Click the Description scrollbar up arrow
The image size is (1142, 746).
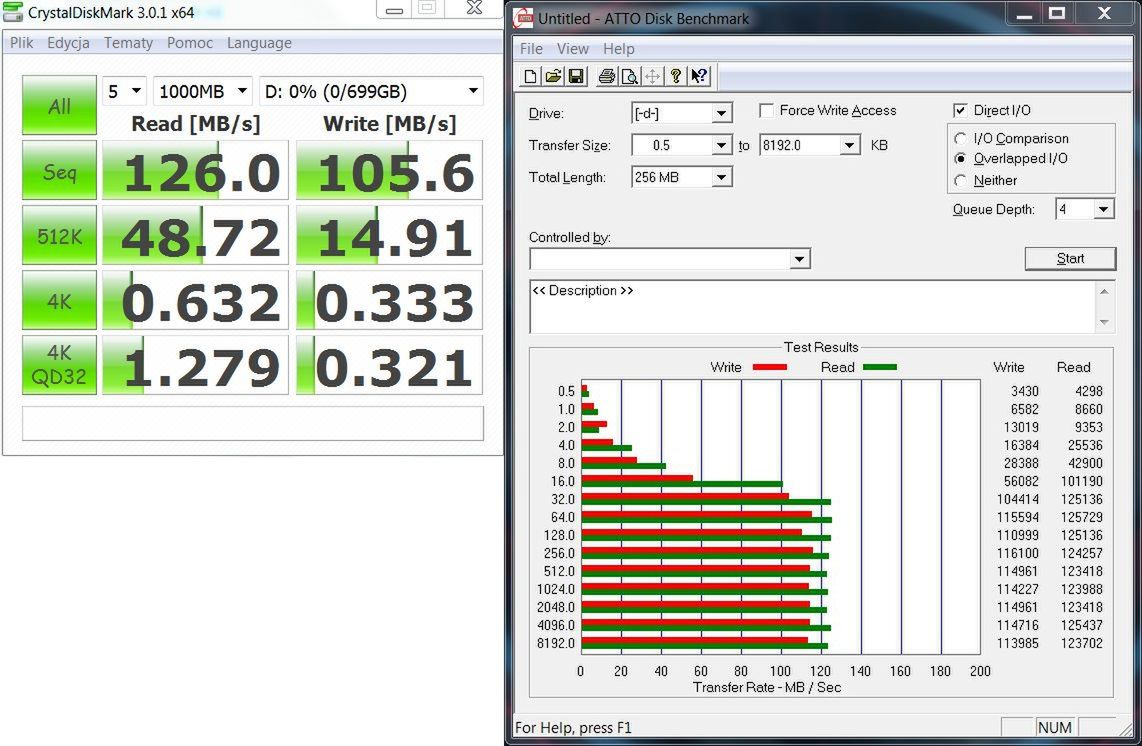(x=1104, y=291)
